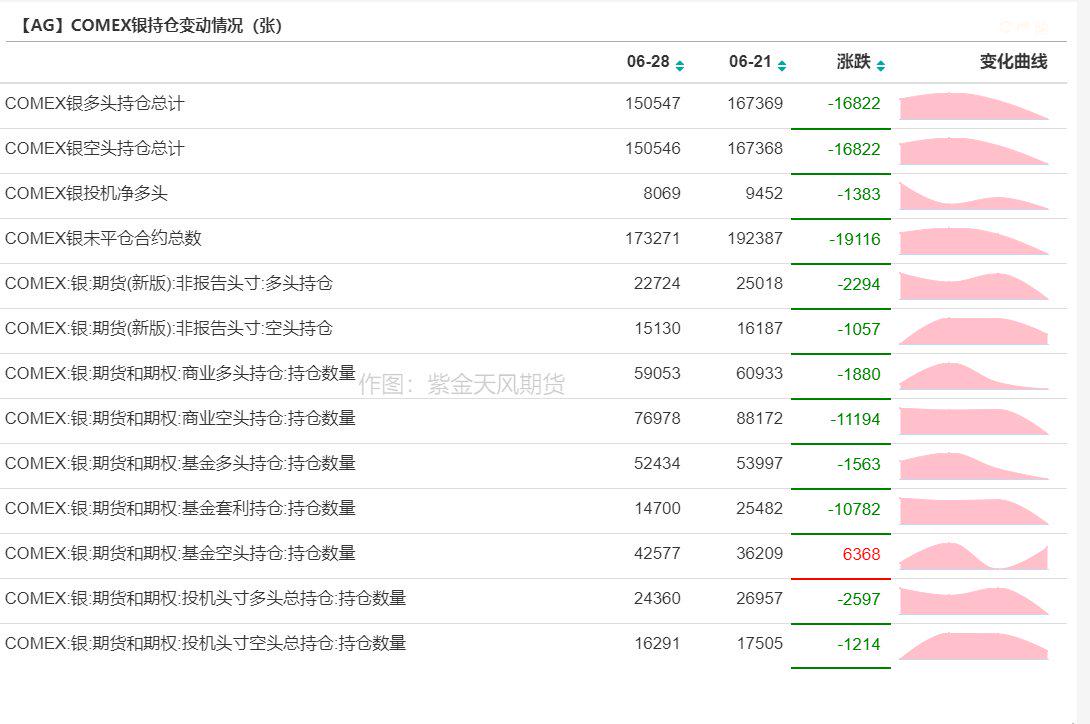The height and width of the screenshot is (724, 1090).
Task: Click the 150547 value in 06-28 column
Action: [x=653, y=104]
